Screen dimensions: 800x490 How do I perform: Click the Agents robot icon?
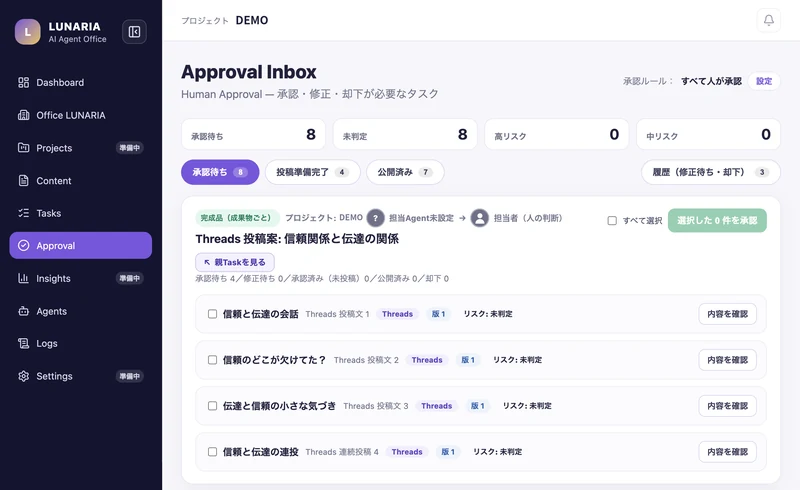(x=23, y=311)
